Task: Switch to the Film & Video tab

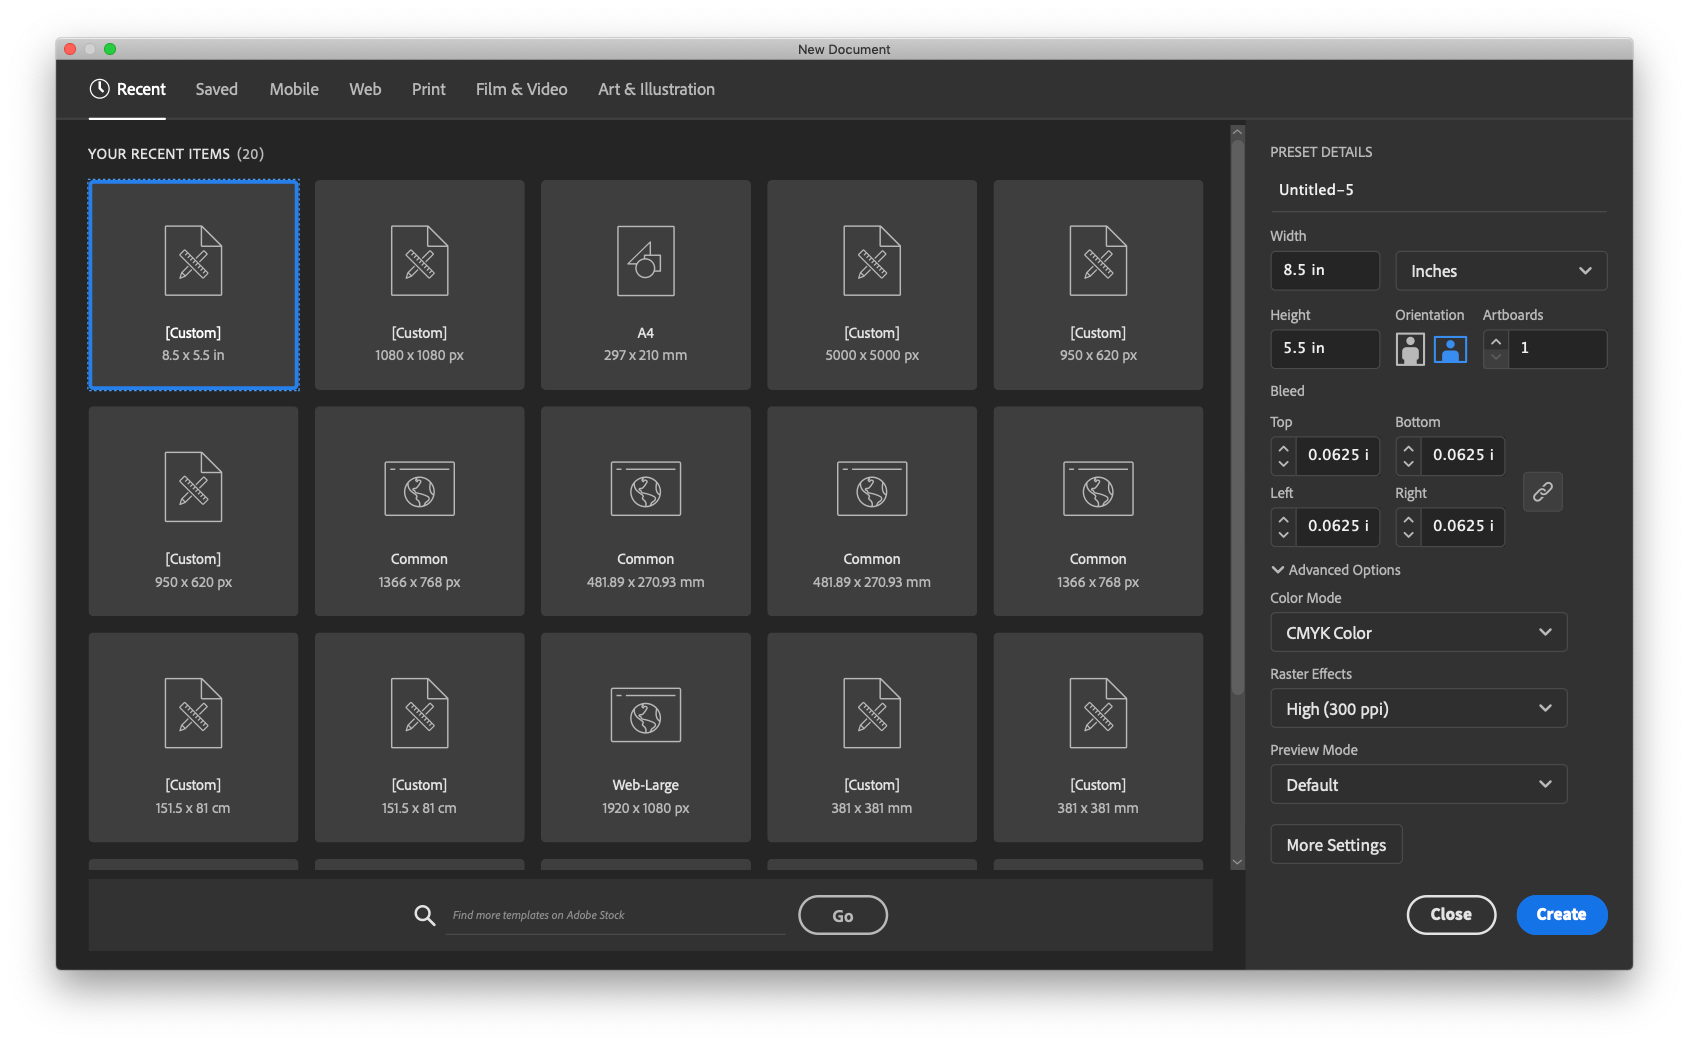Action: click(x=521, y=89)
